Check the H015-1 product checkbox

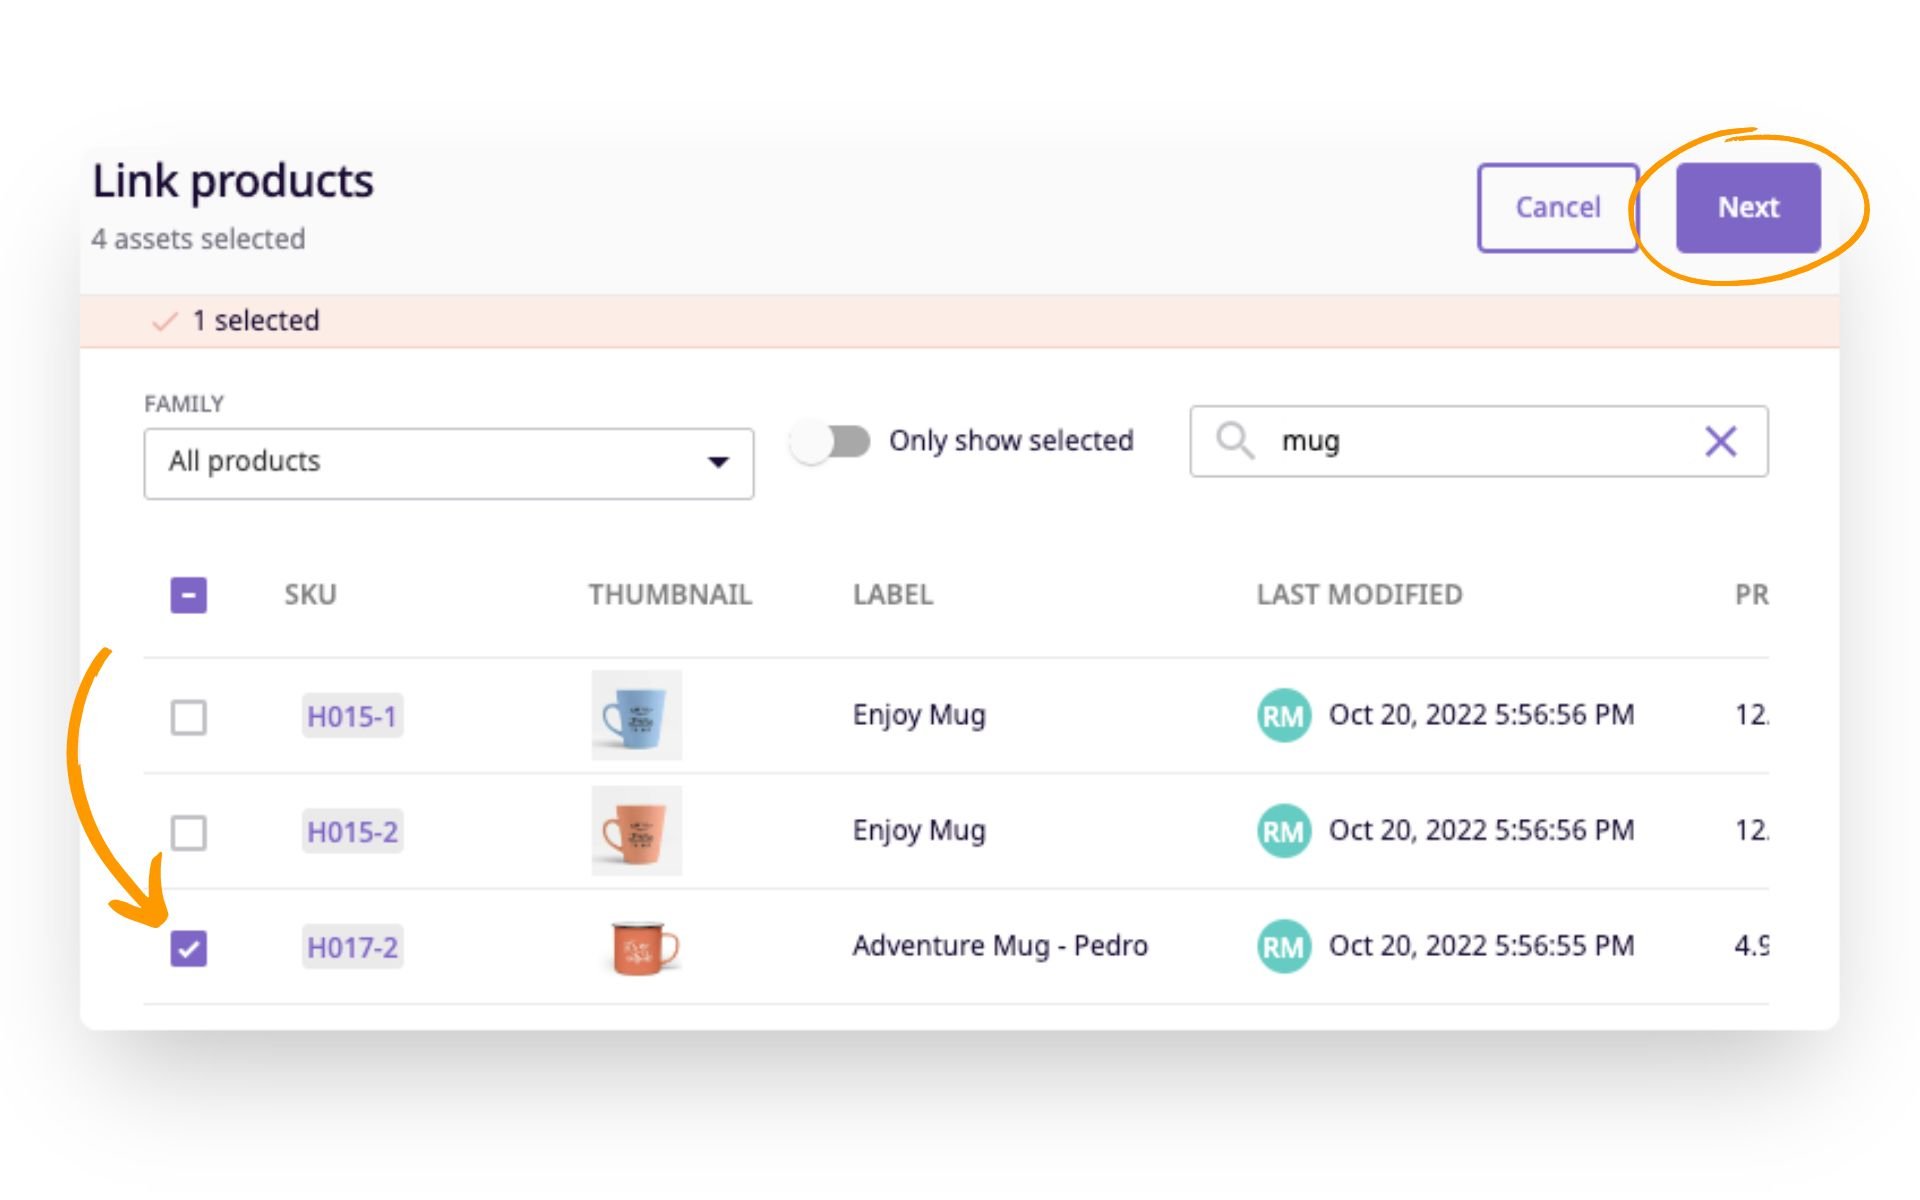coord(188,717)
